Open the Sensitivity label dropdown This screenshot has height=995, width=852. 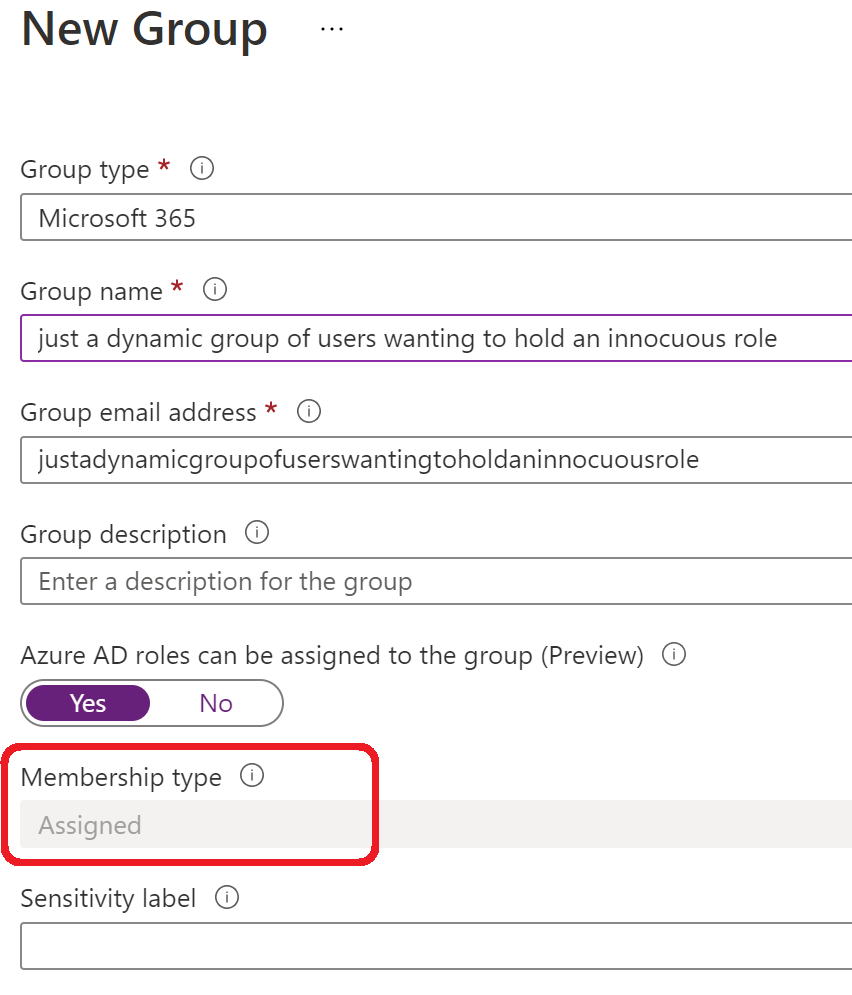click(436, 946)
